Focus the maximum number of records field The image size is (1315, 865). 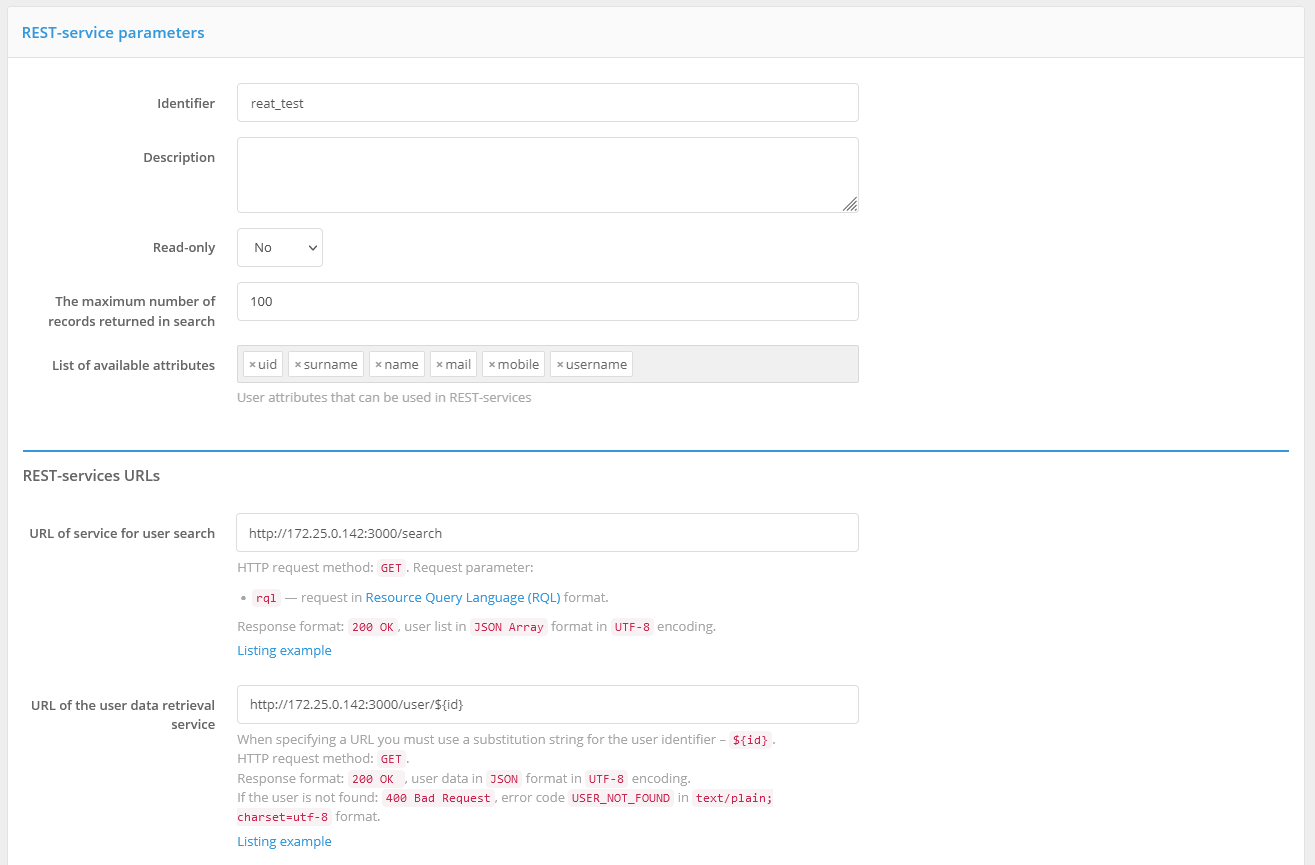pos(547,302)
